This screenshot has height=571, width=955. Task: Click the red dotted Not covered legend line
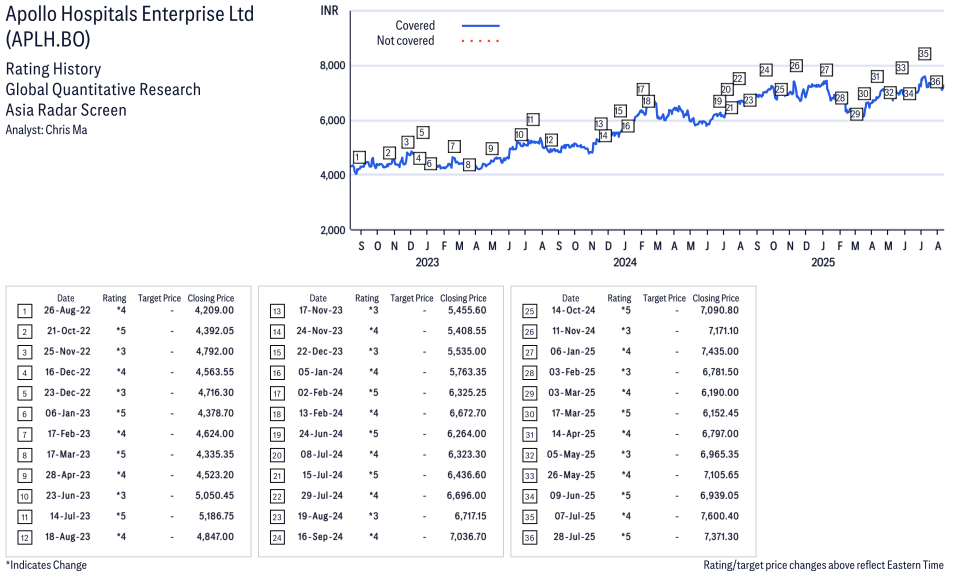[481, 41]
